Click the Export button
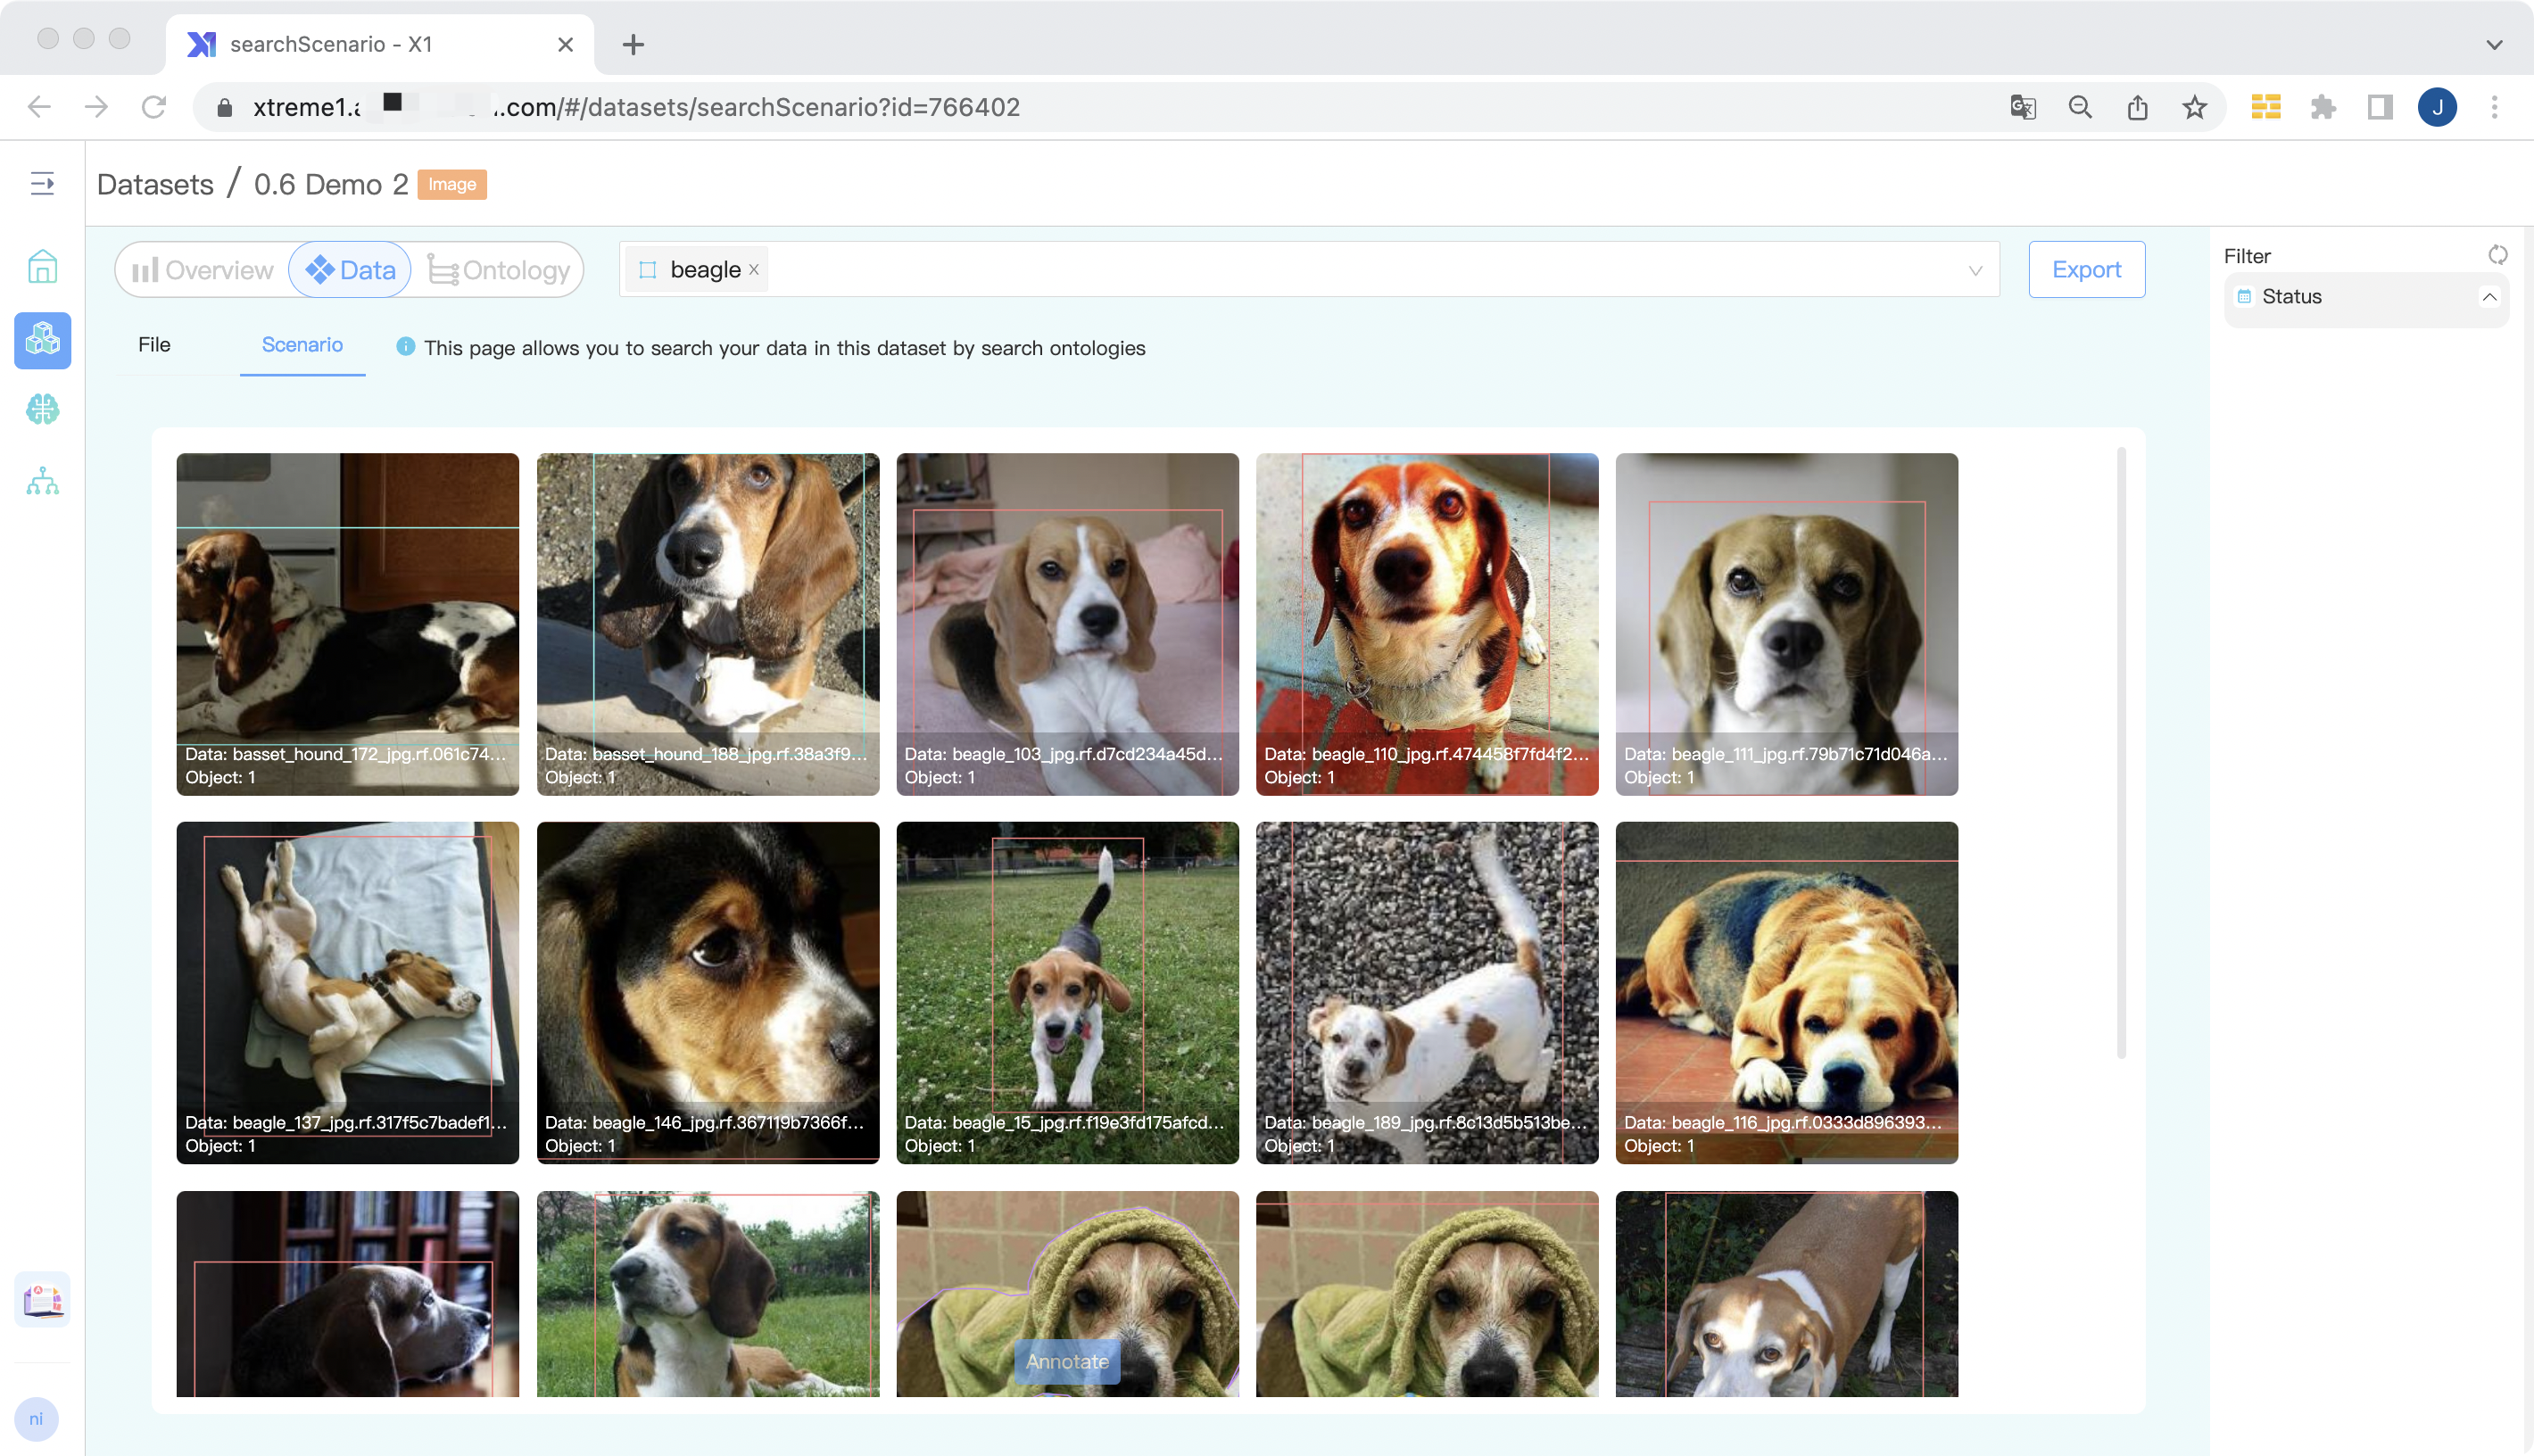The width and height of the screenshot is (2534, 1456). 2086,270
